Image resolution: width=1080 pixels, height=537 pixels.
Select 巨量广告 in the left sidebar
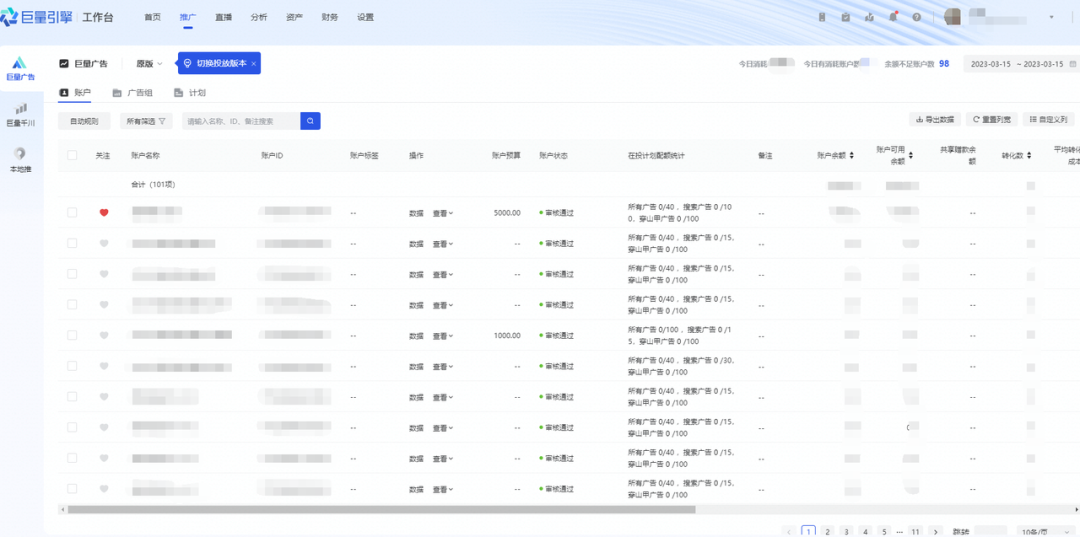coord(21,69)
